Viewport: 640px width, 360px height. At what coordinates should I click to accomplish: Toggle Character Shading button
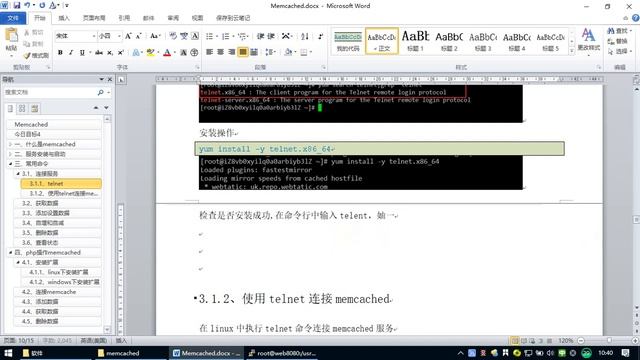[x=183, y=52]
